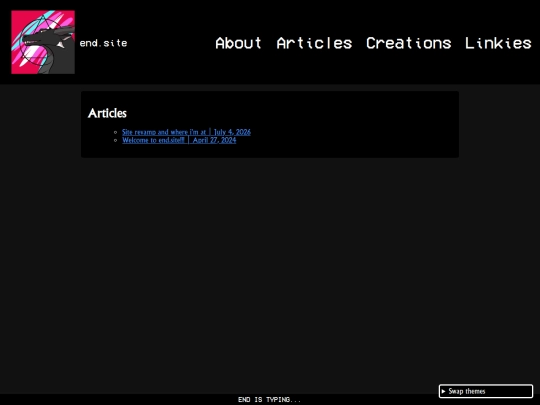This screenshot has height=405, width=540.
Task: Click the "END IS TYPING..." footer text
Action: [x=269, y=399]
